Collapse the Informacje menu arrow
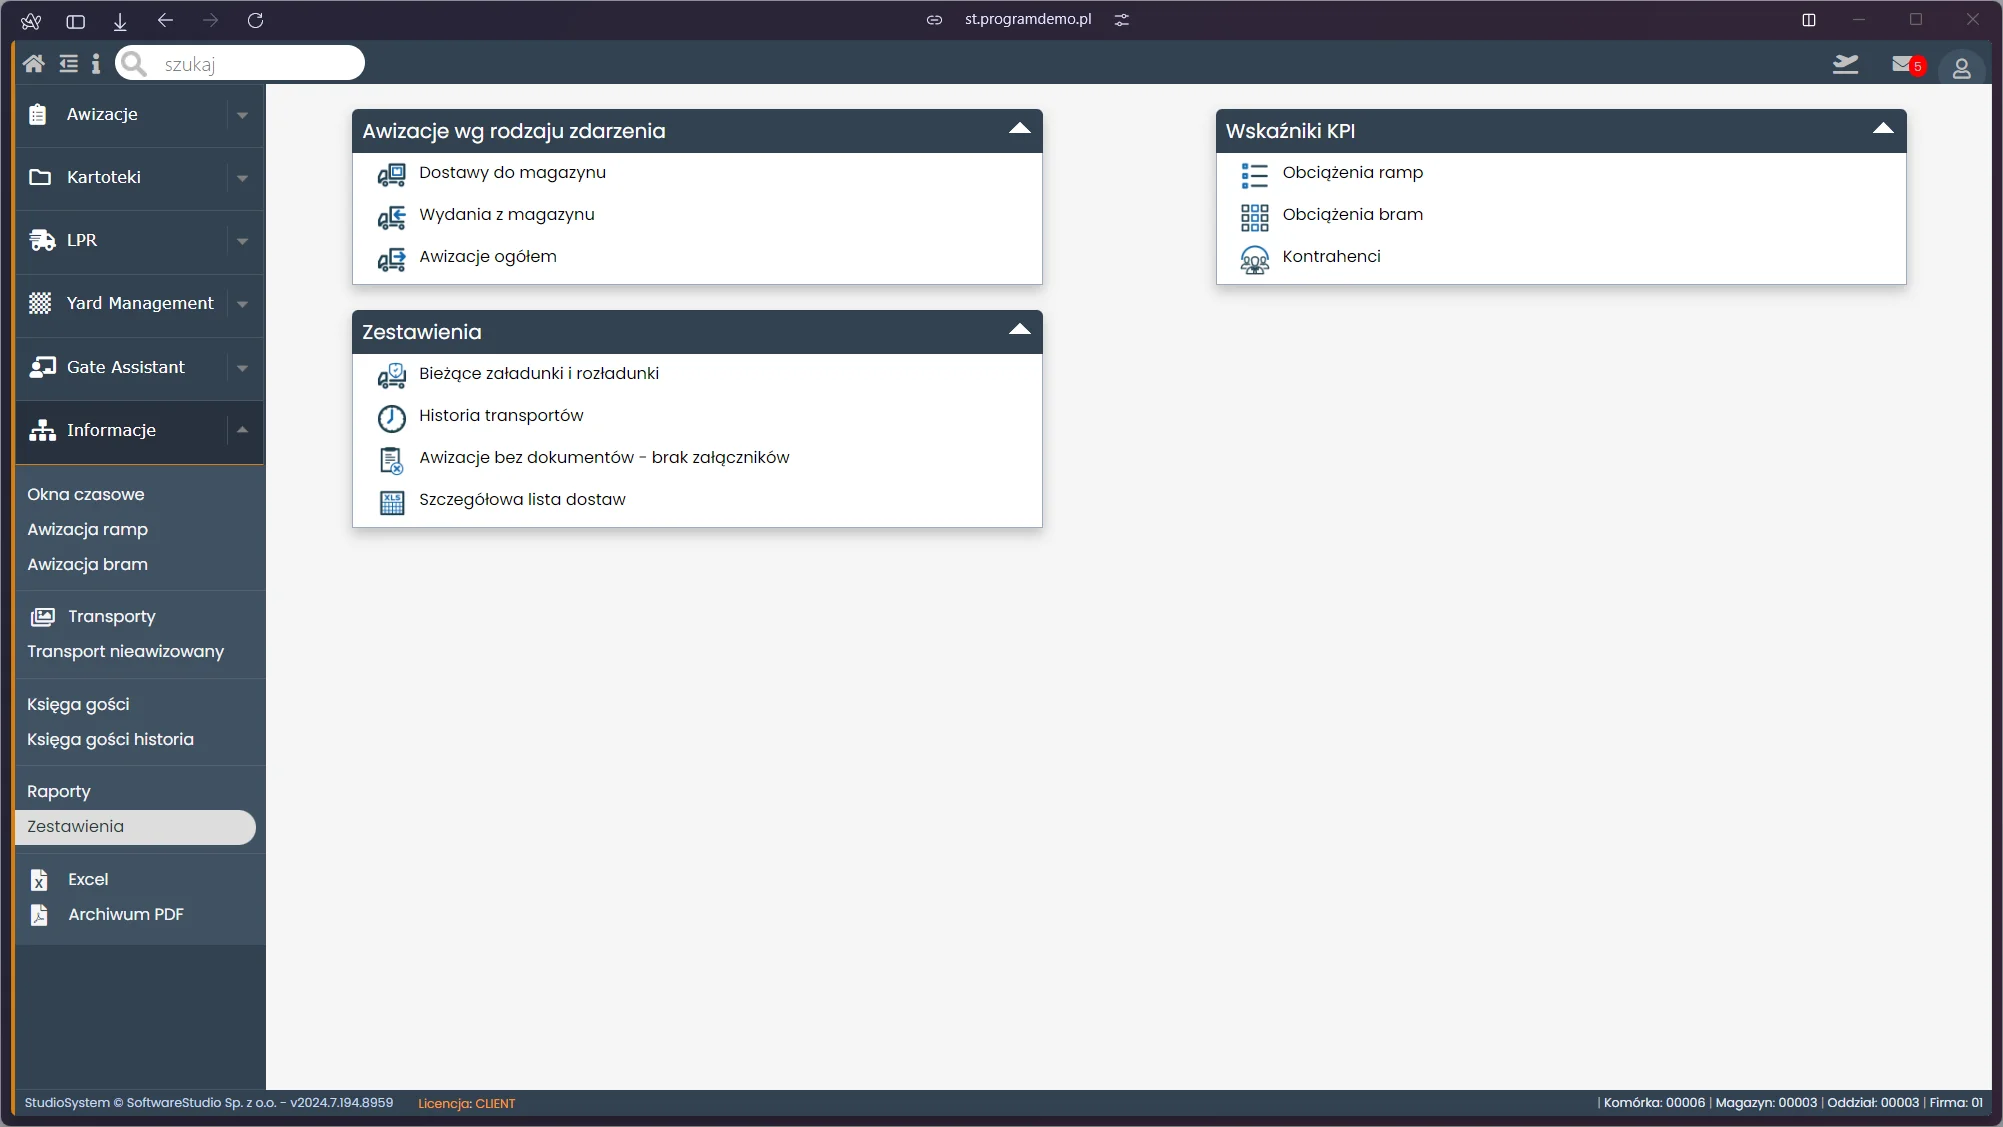 click(242, 430)
